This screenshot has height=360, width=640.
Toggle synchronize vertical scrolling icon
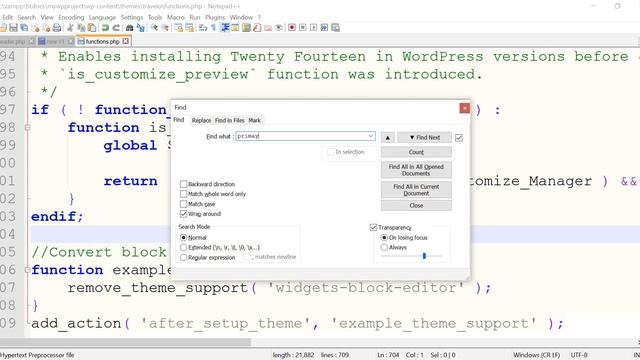[x=178, y=28]
